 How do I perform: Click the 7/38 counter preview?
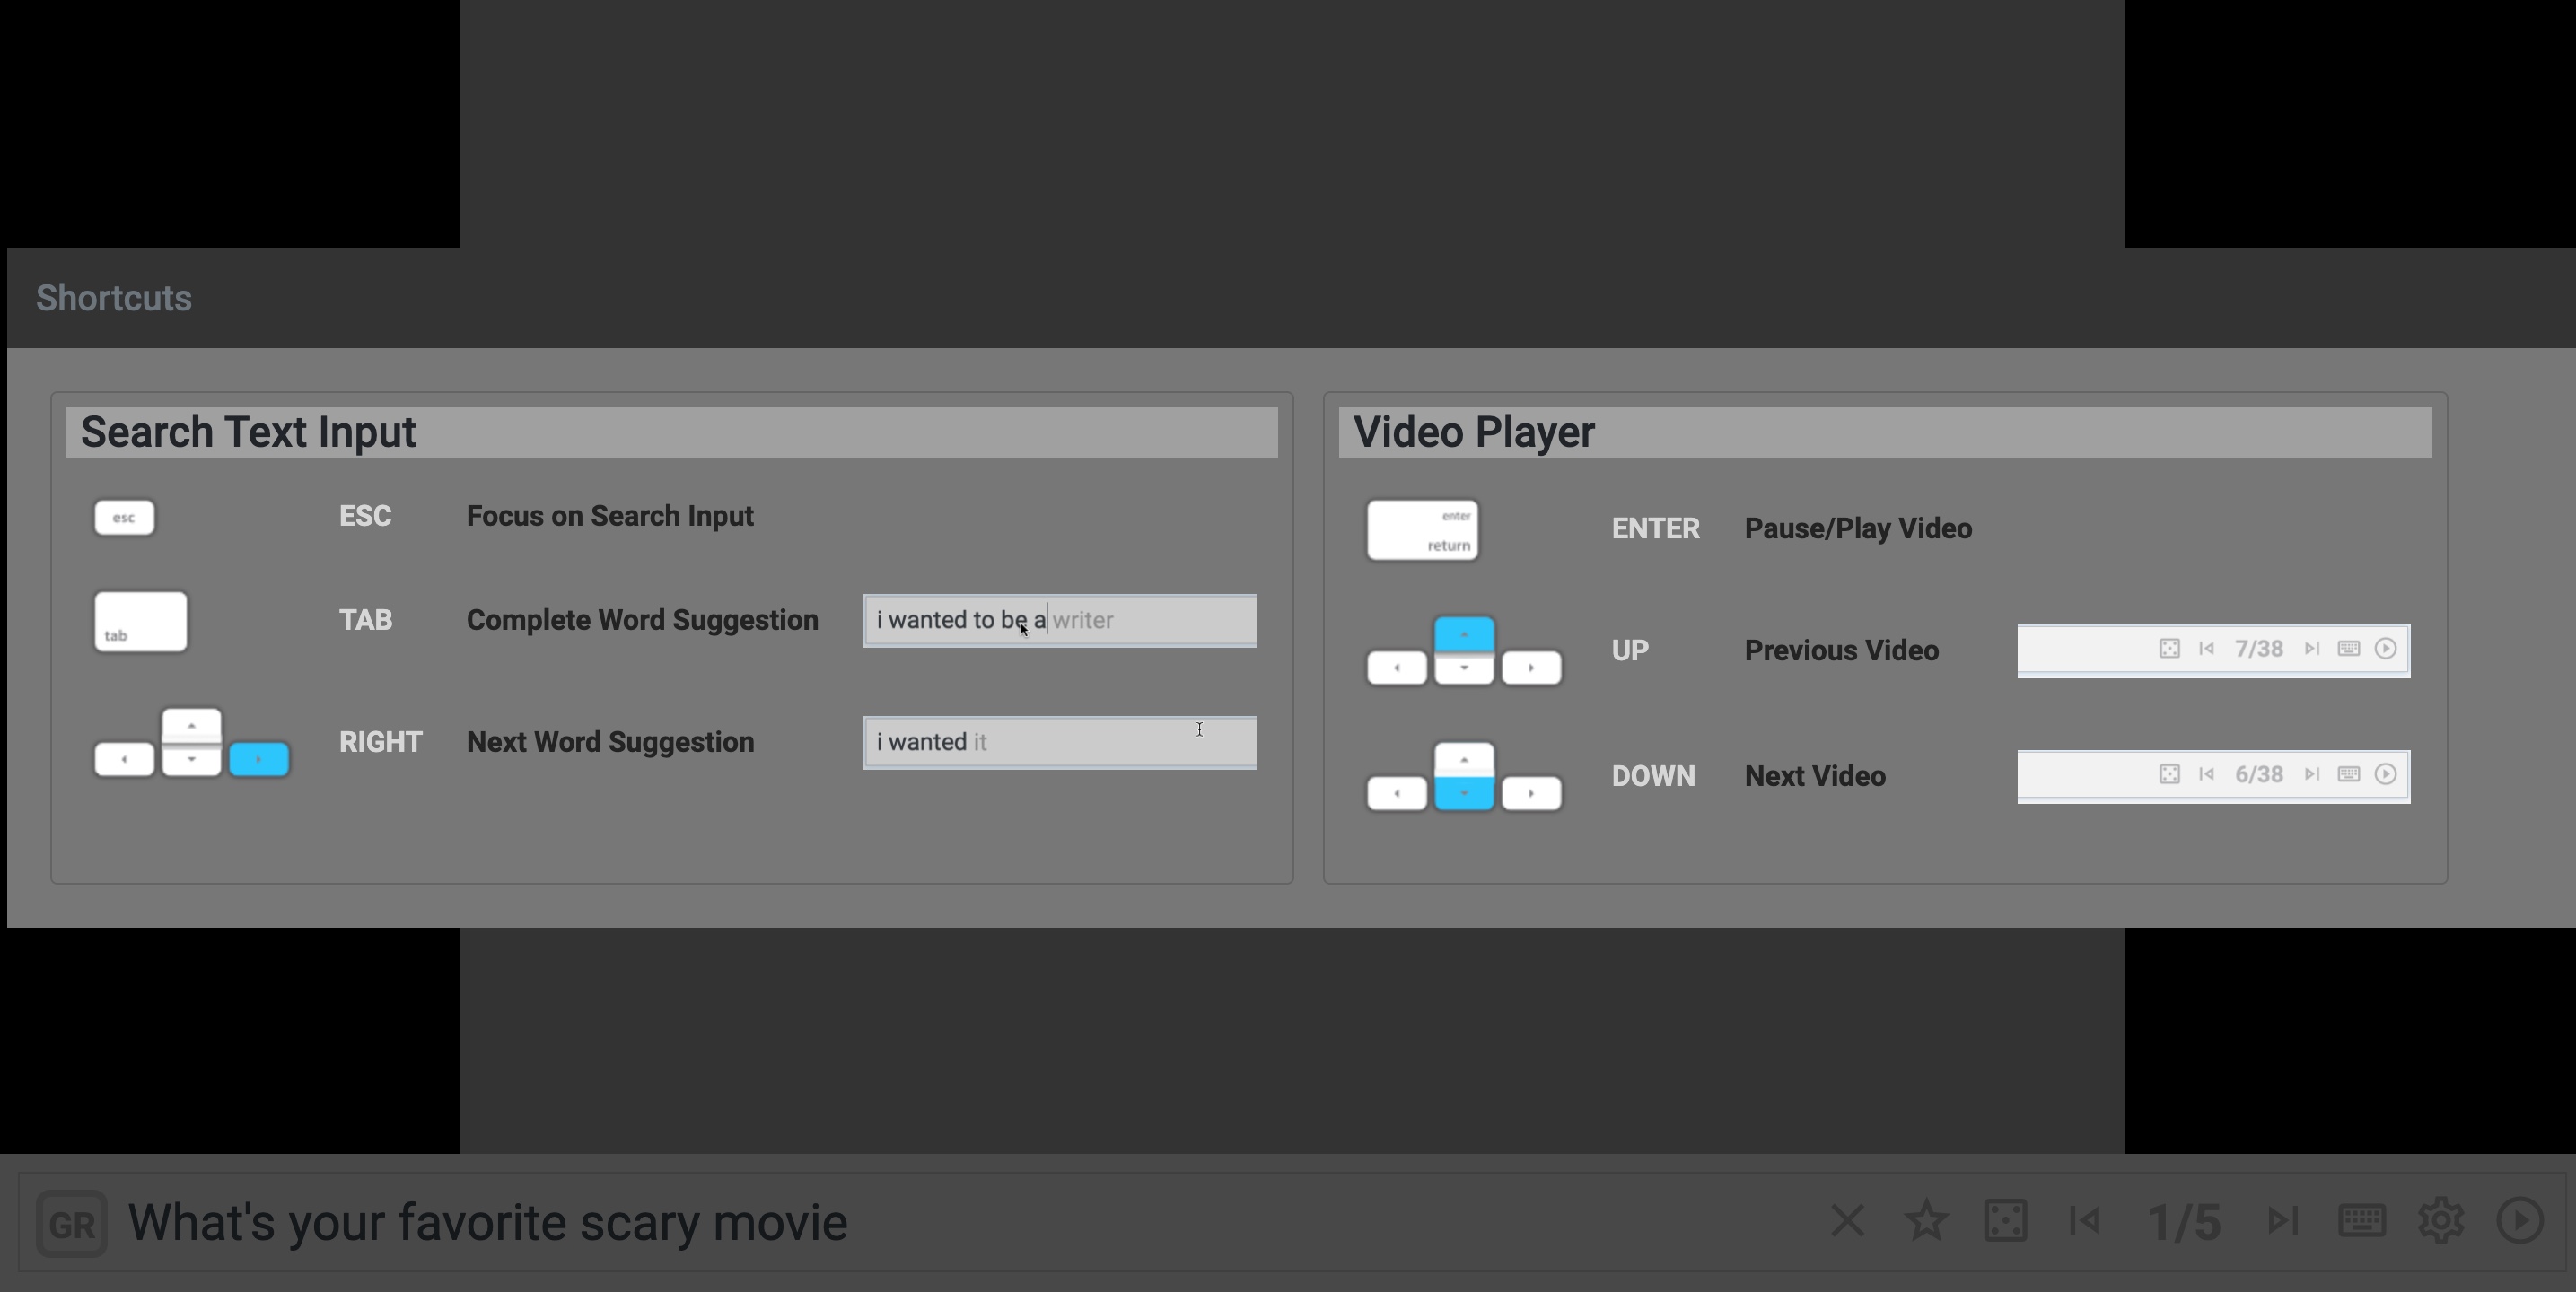tap(2258, 649)
